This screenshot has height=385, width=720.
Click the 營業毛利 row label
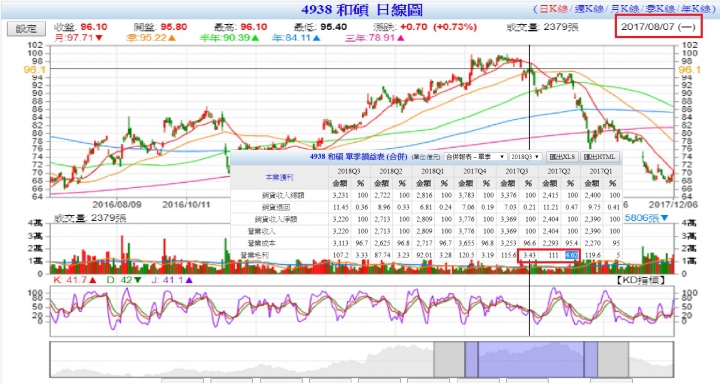point(255,255)
